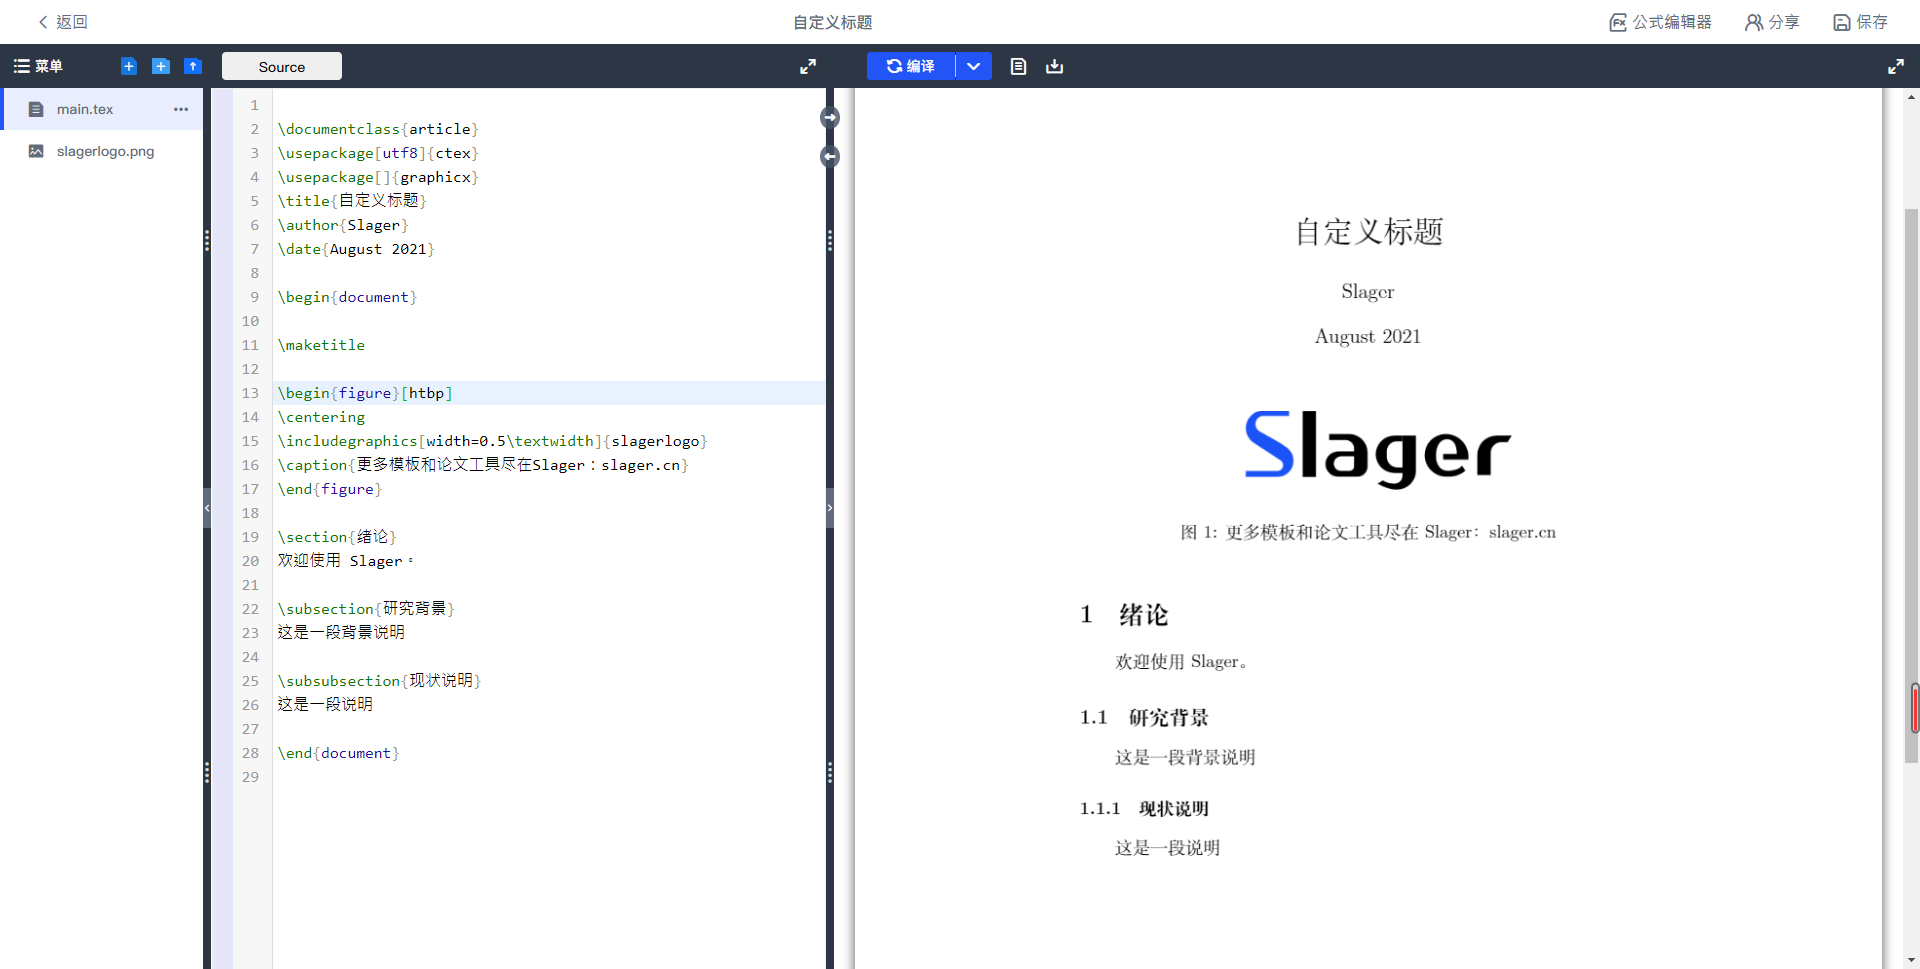
Task: Sync code position to PDF with right arrow
Action: click(x=830, y=118)
